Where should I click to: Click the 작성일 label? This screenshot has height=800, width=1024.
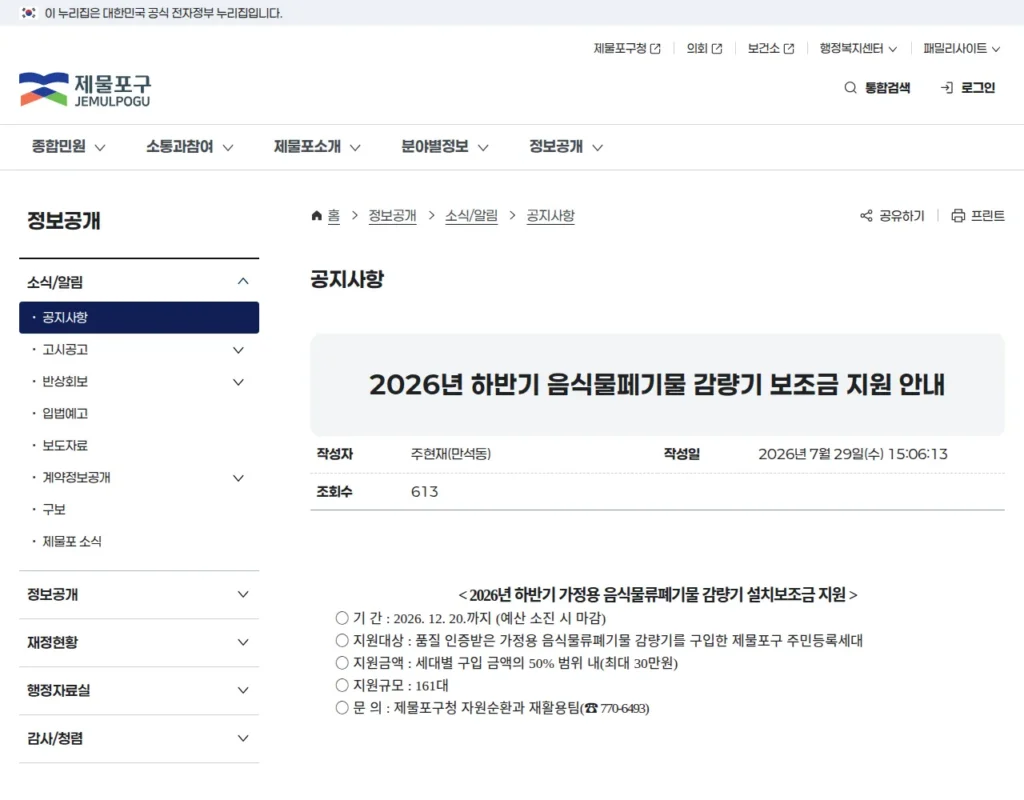[682, 454]
